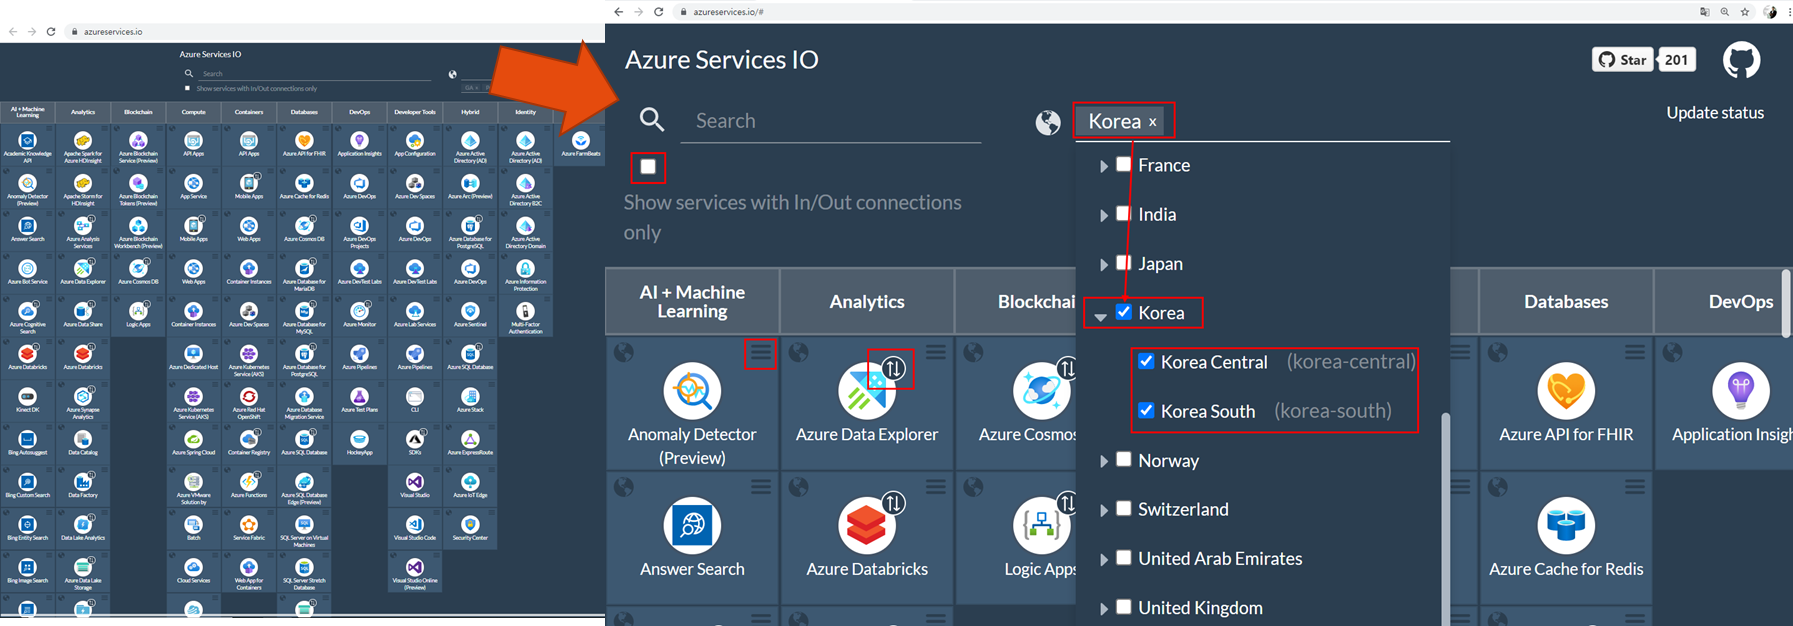Screen dimensions: 1793x626
Task: Open the Update status link
Action: pos(1715,112)
